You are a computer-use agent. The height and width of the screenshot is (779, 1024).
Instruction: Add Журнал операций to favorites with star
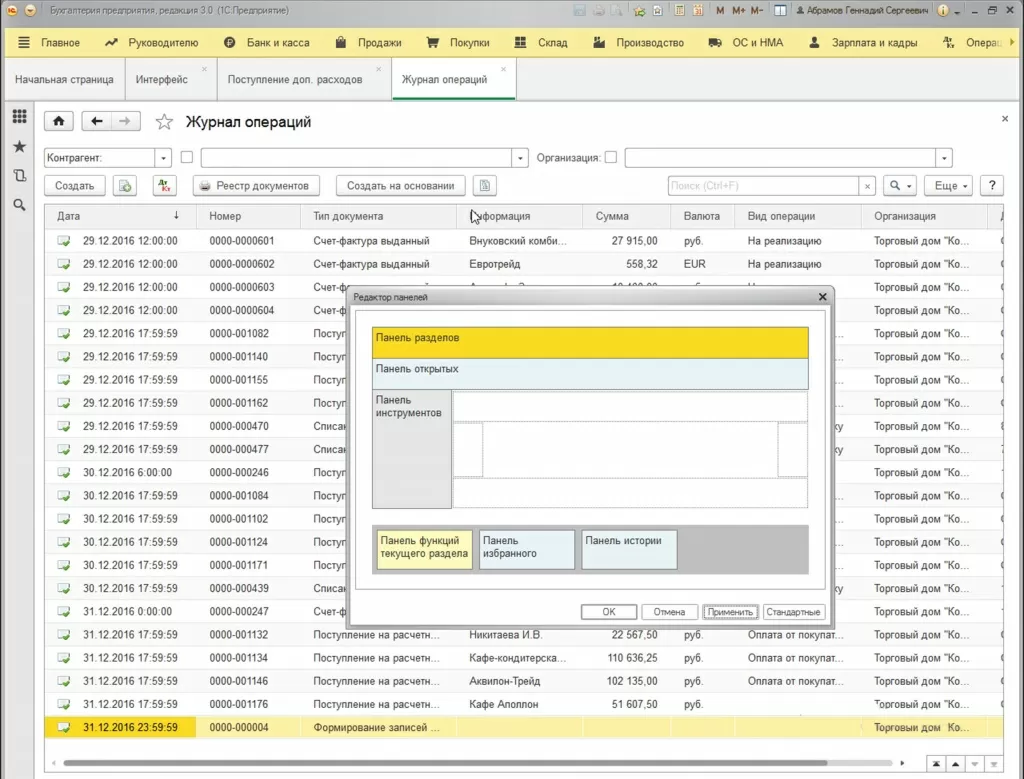pos(164,122)
